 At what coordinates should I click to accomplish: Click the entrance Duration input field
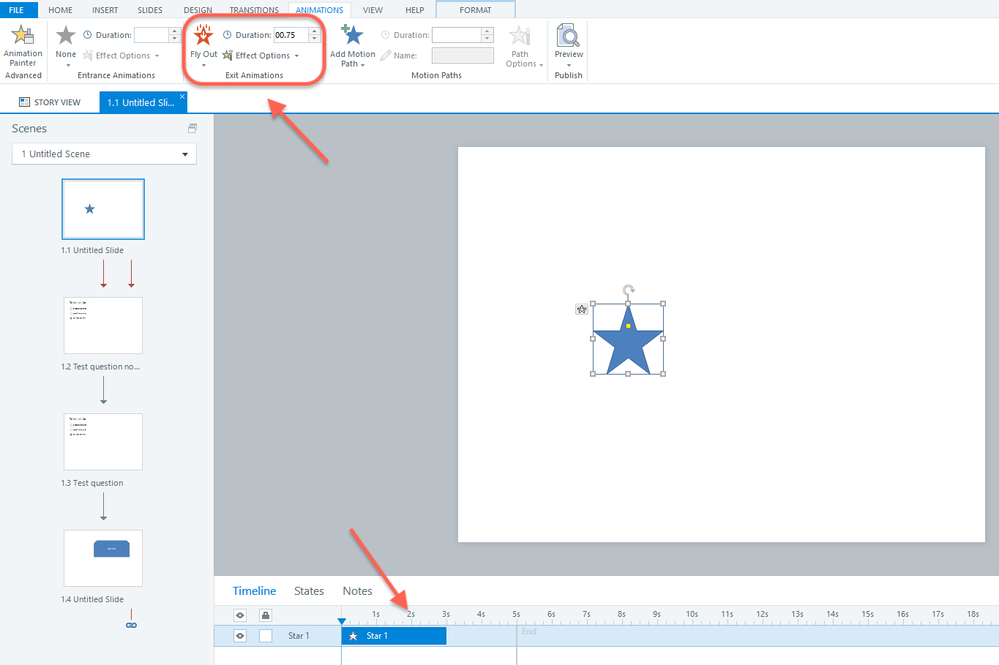[152, 35]
